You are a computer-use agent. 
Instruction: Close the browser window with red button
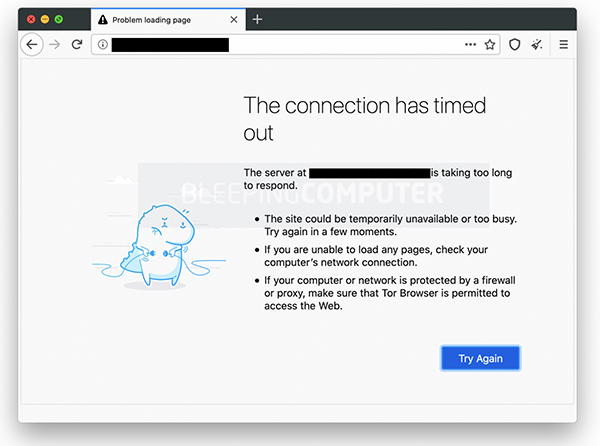31,19
